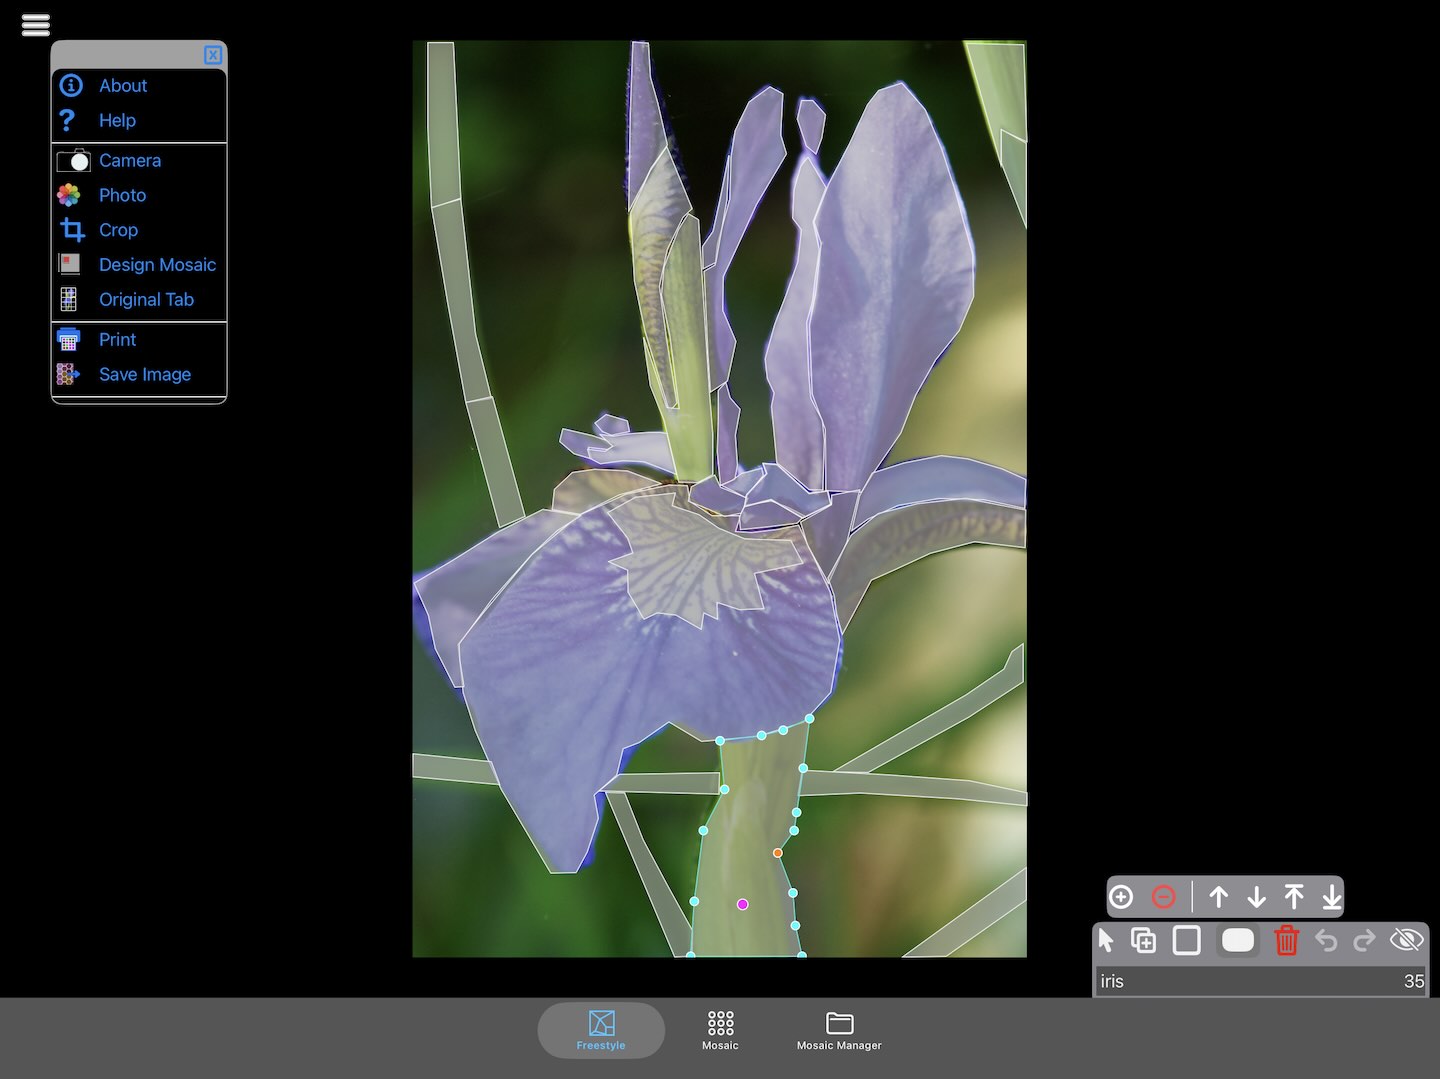
Task: Delete shape with red trash icon
Action: pyautogui.click(x=1286, y=940)
